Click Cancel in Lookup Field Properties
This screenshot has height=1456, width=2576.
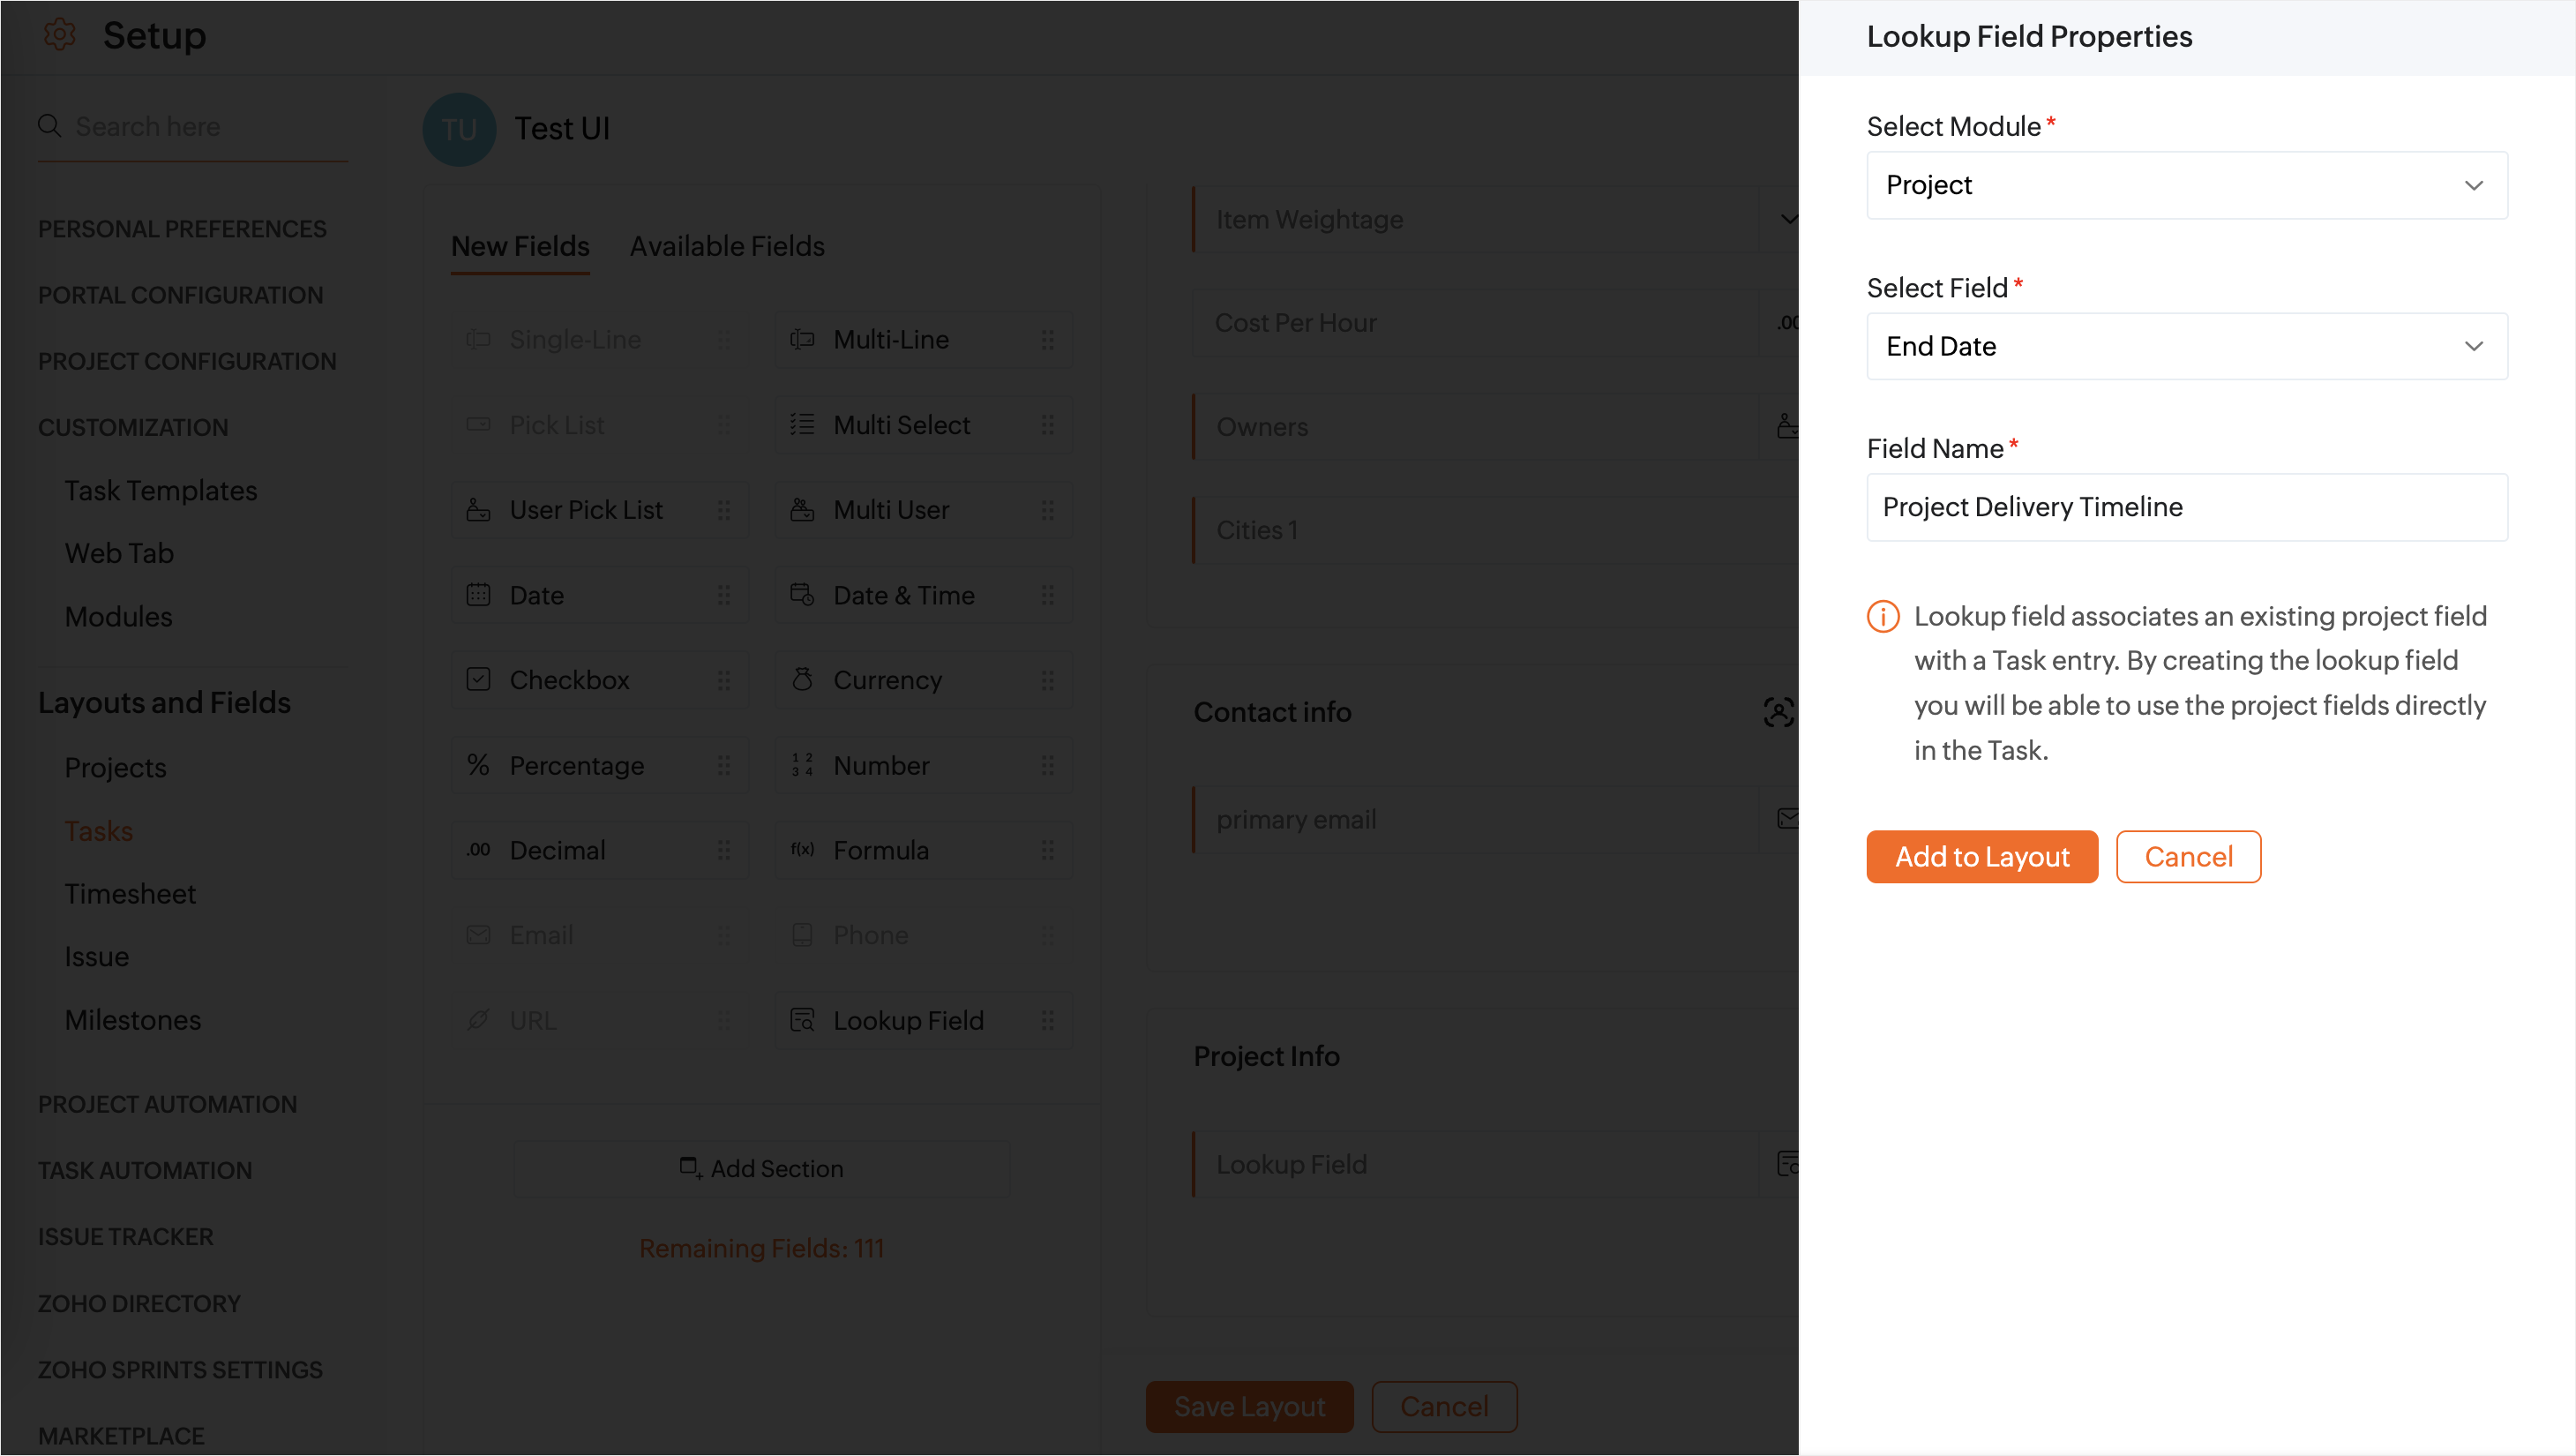point(2187,857)
